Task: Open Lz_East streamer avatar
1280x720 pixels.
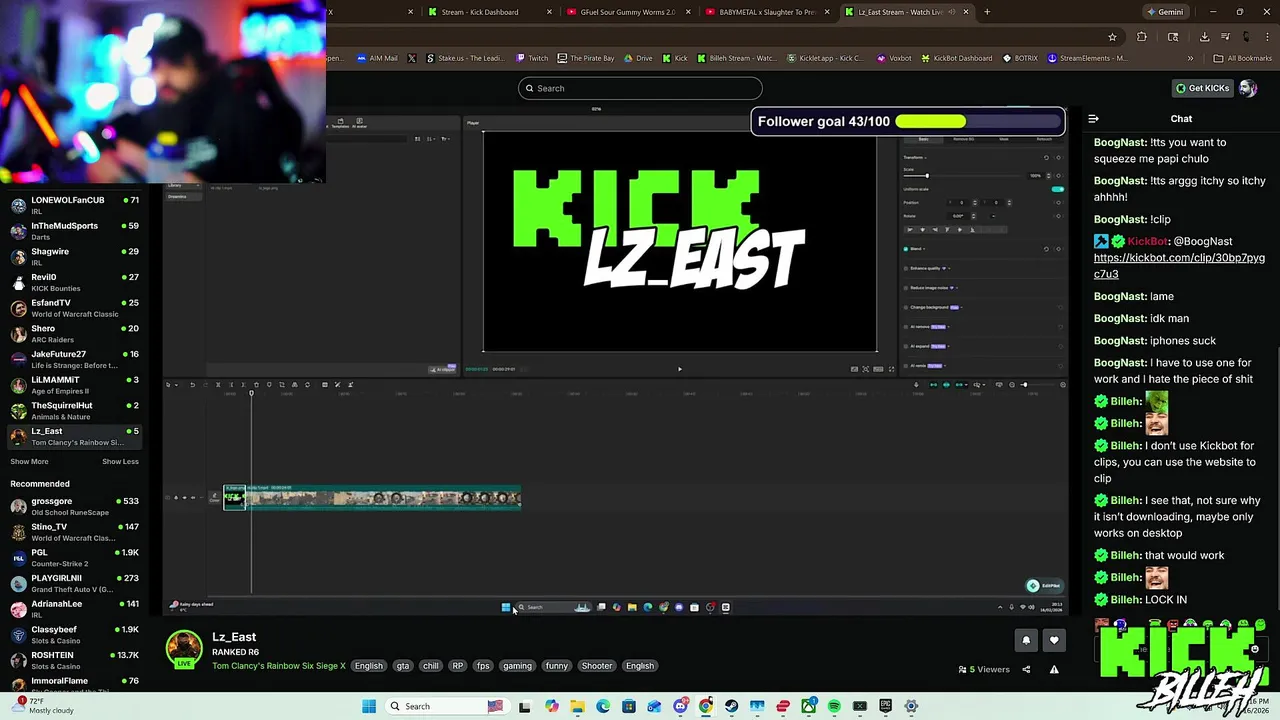Action: tap(184, 648)
